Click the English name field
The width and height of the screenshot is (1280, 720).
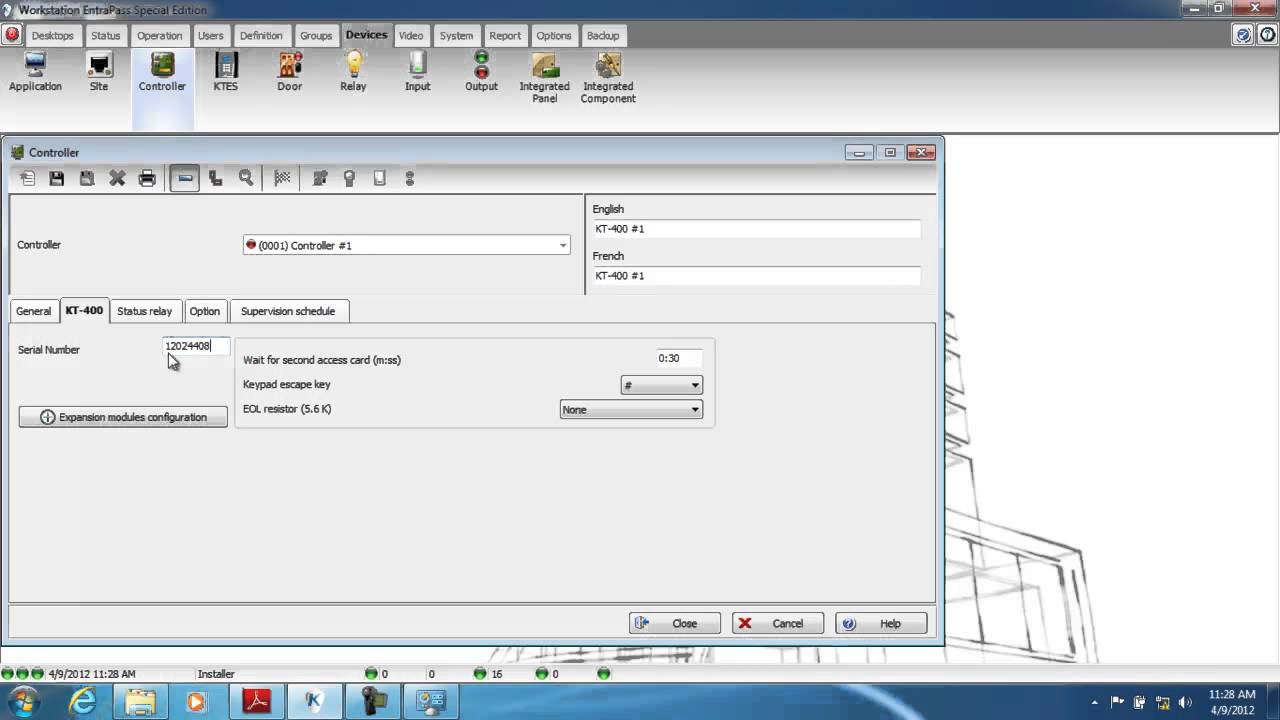point(756,229)
